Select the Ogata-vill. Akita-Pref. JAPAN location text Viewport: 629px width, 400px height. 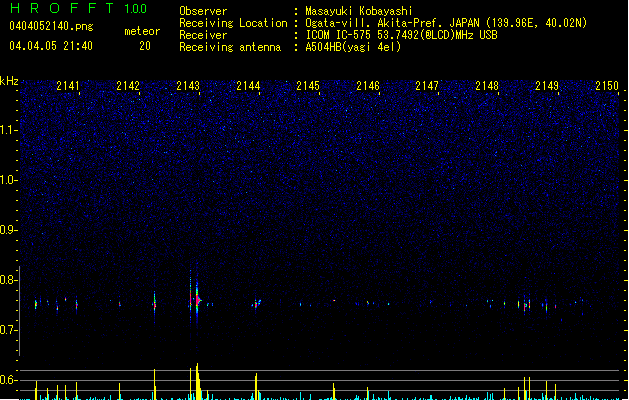446,23
